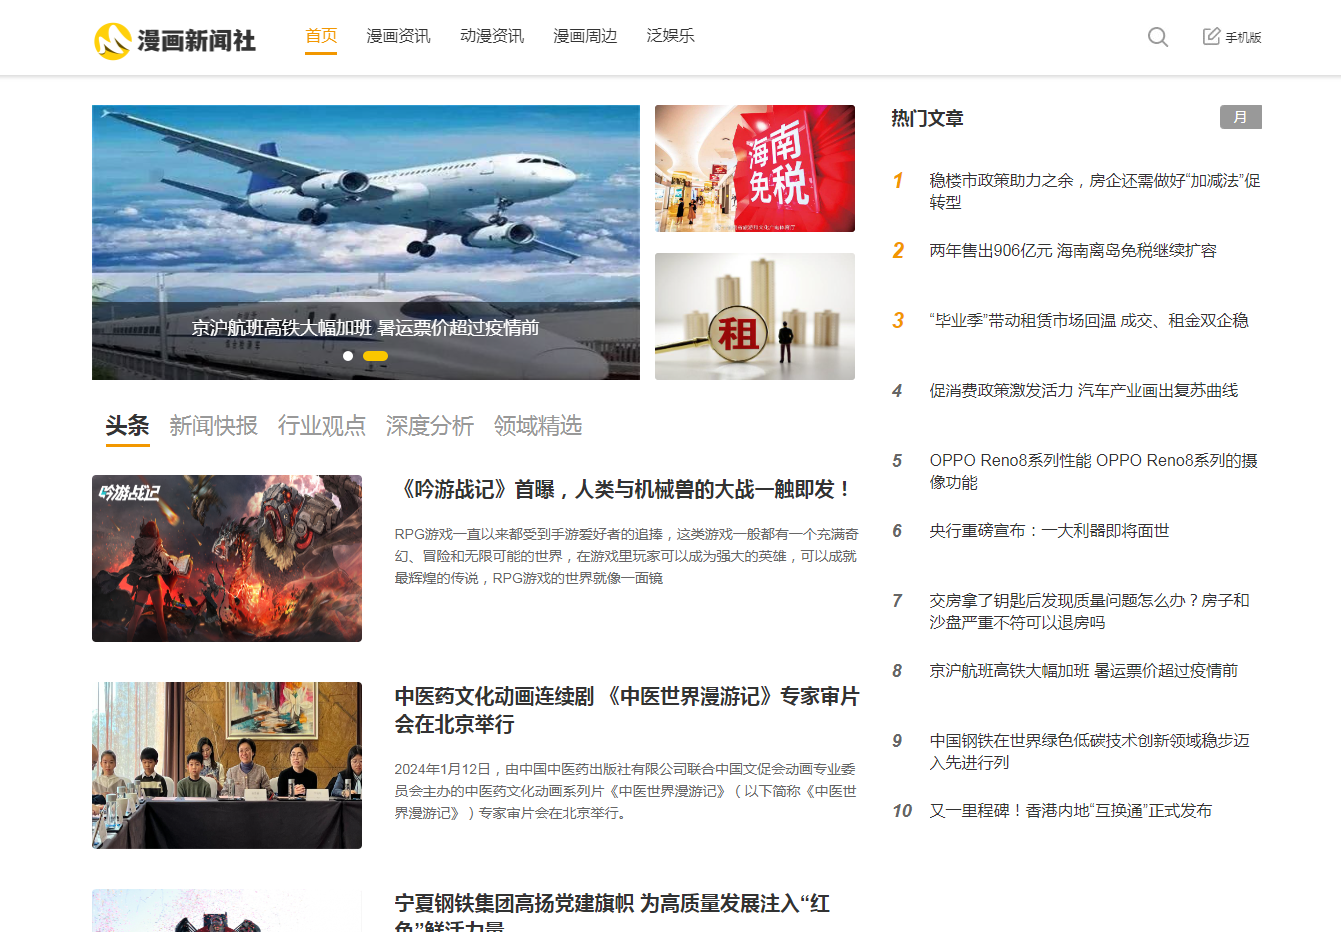Screen dimensions: 1341x932
Task: Open the 吟游战记 game thumbnail
Action: coord(227,558)
